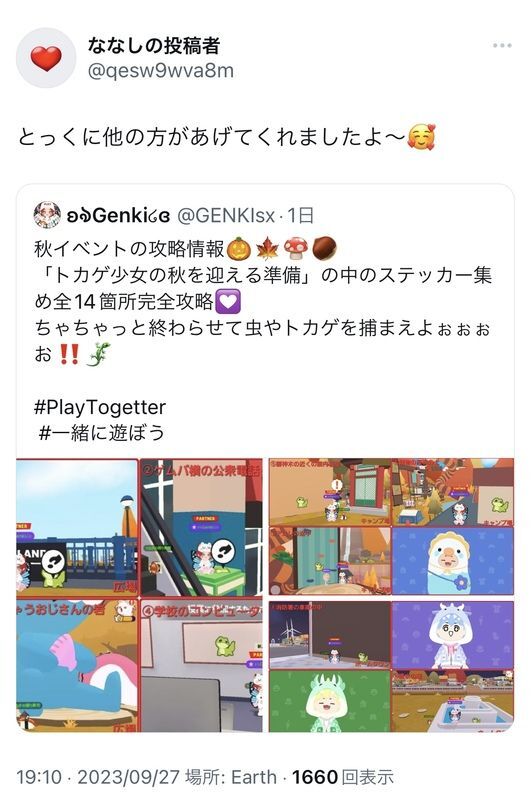
Task: Open the blue train station screenshot thumbnail
Action: (x=77, y=528)
